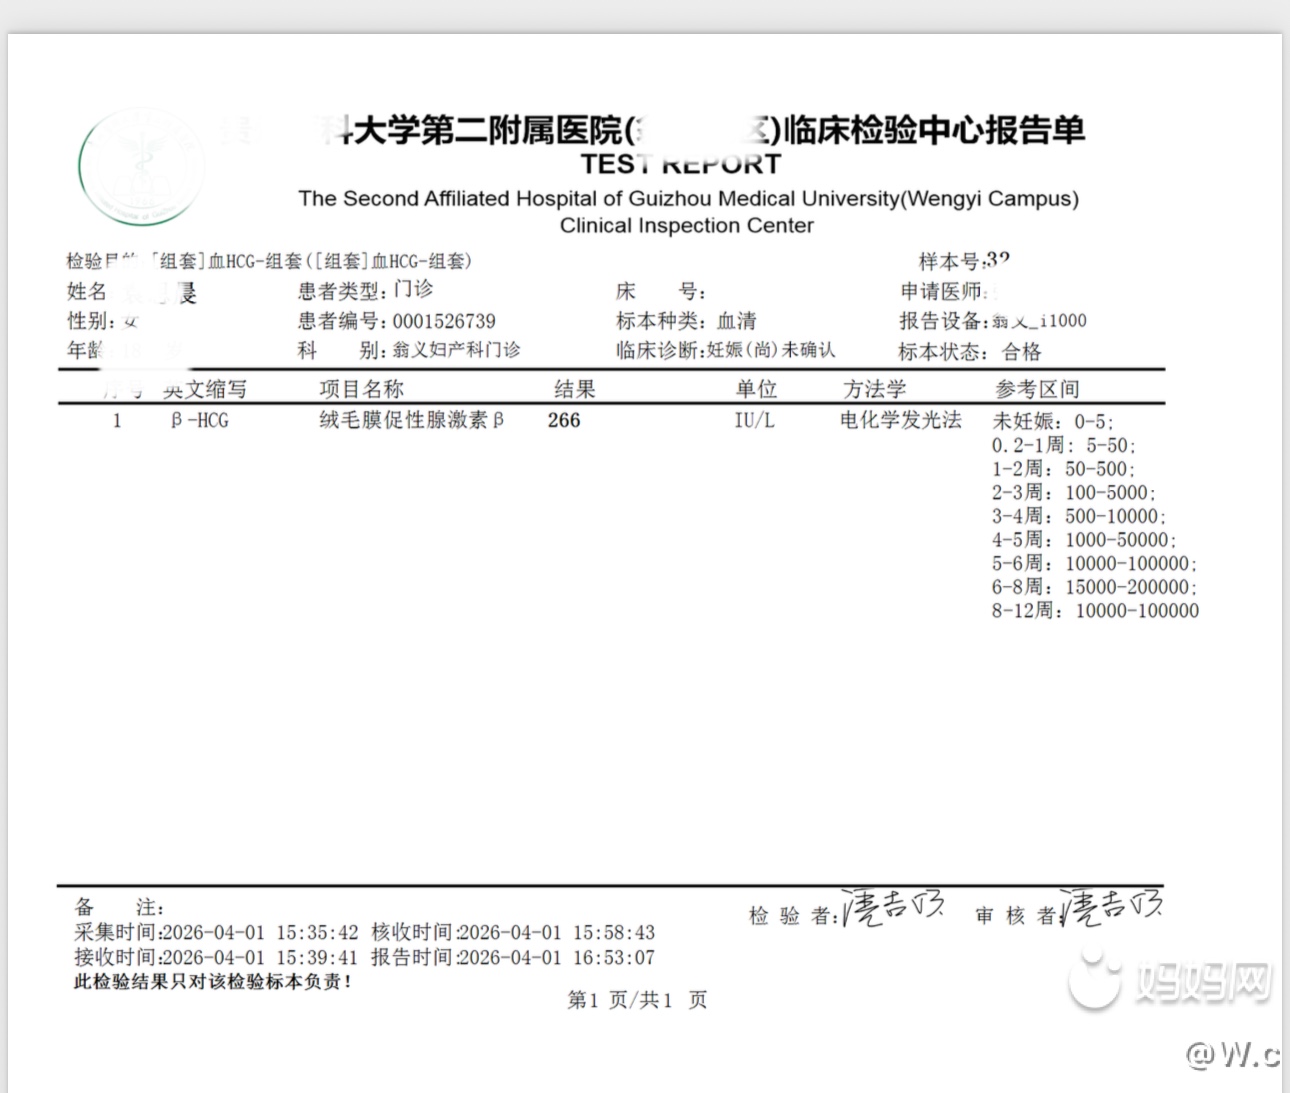Click the 参考区间 column header
The width and height of the screenshot is (1290, 1093).
1037,389
